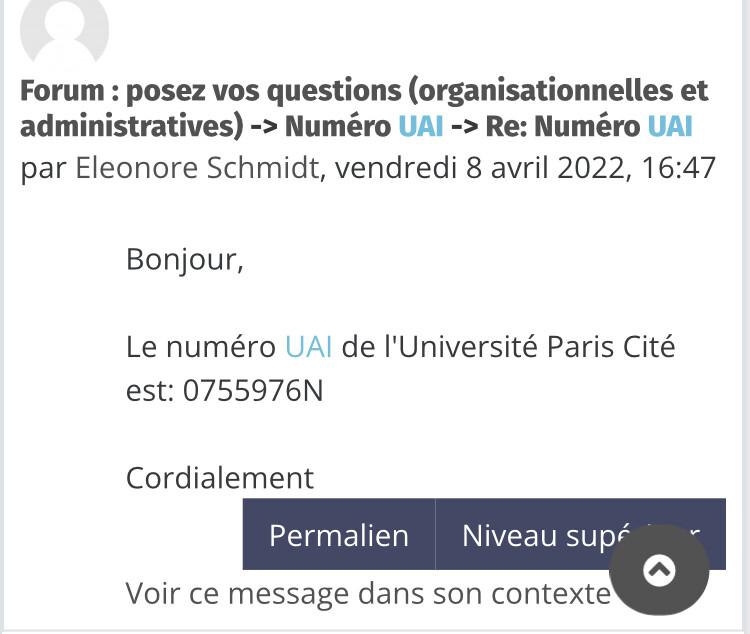Viewport: 750px width, 634px height.
Task: Click the round scroll-to-top chevron button
Action: point(659,569)
